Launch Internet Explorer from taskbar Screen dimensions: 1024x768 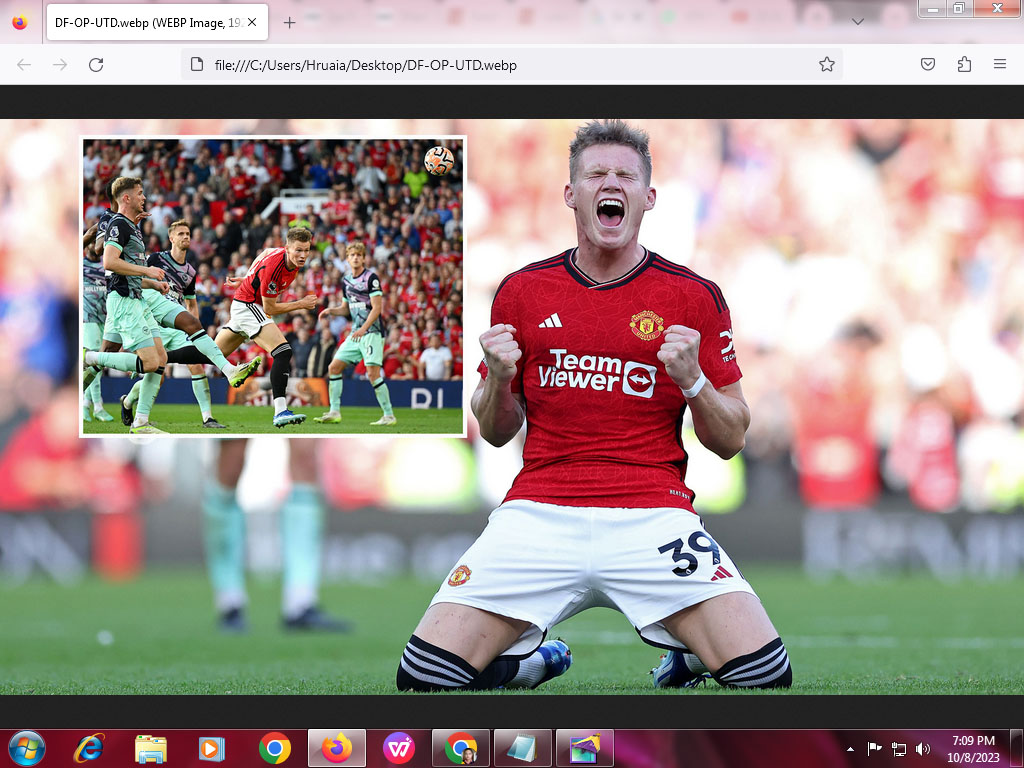(89, 748)
